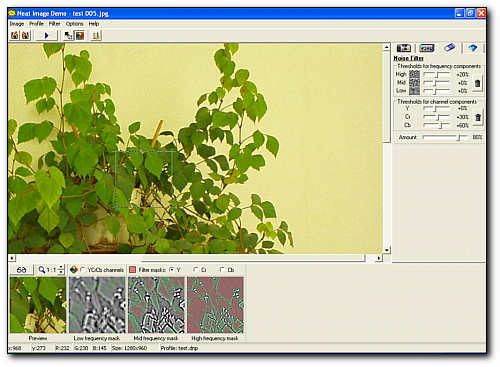Click the blue arrow icon in right panel
The width and height of the screenshot is (500, 367).
coord(473,48)
